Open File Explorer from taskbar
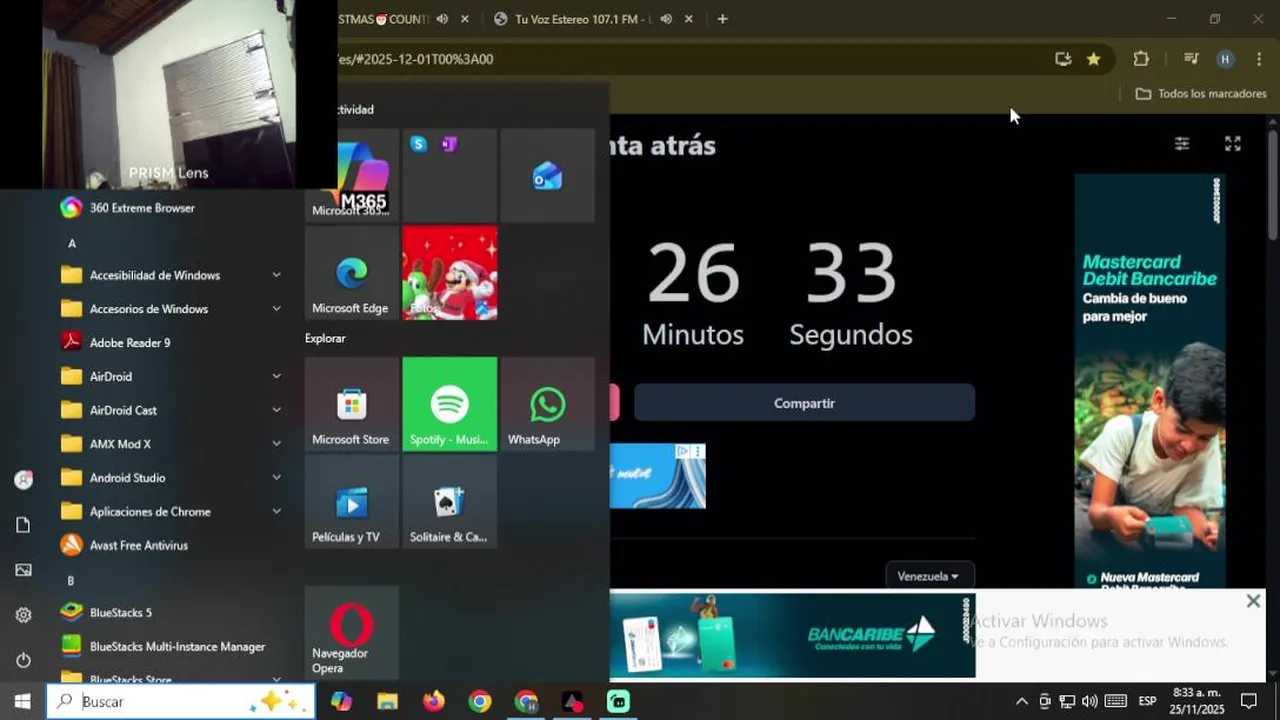This screenshot has width=1280, height=720. [x=387, y=702]
